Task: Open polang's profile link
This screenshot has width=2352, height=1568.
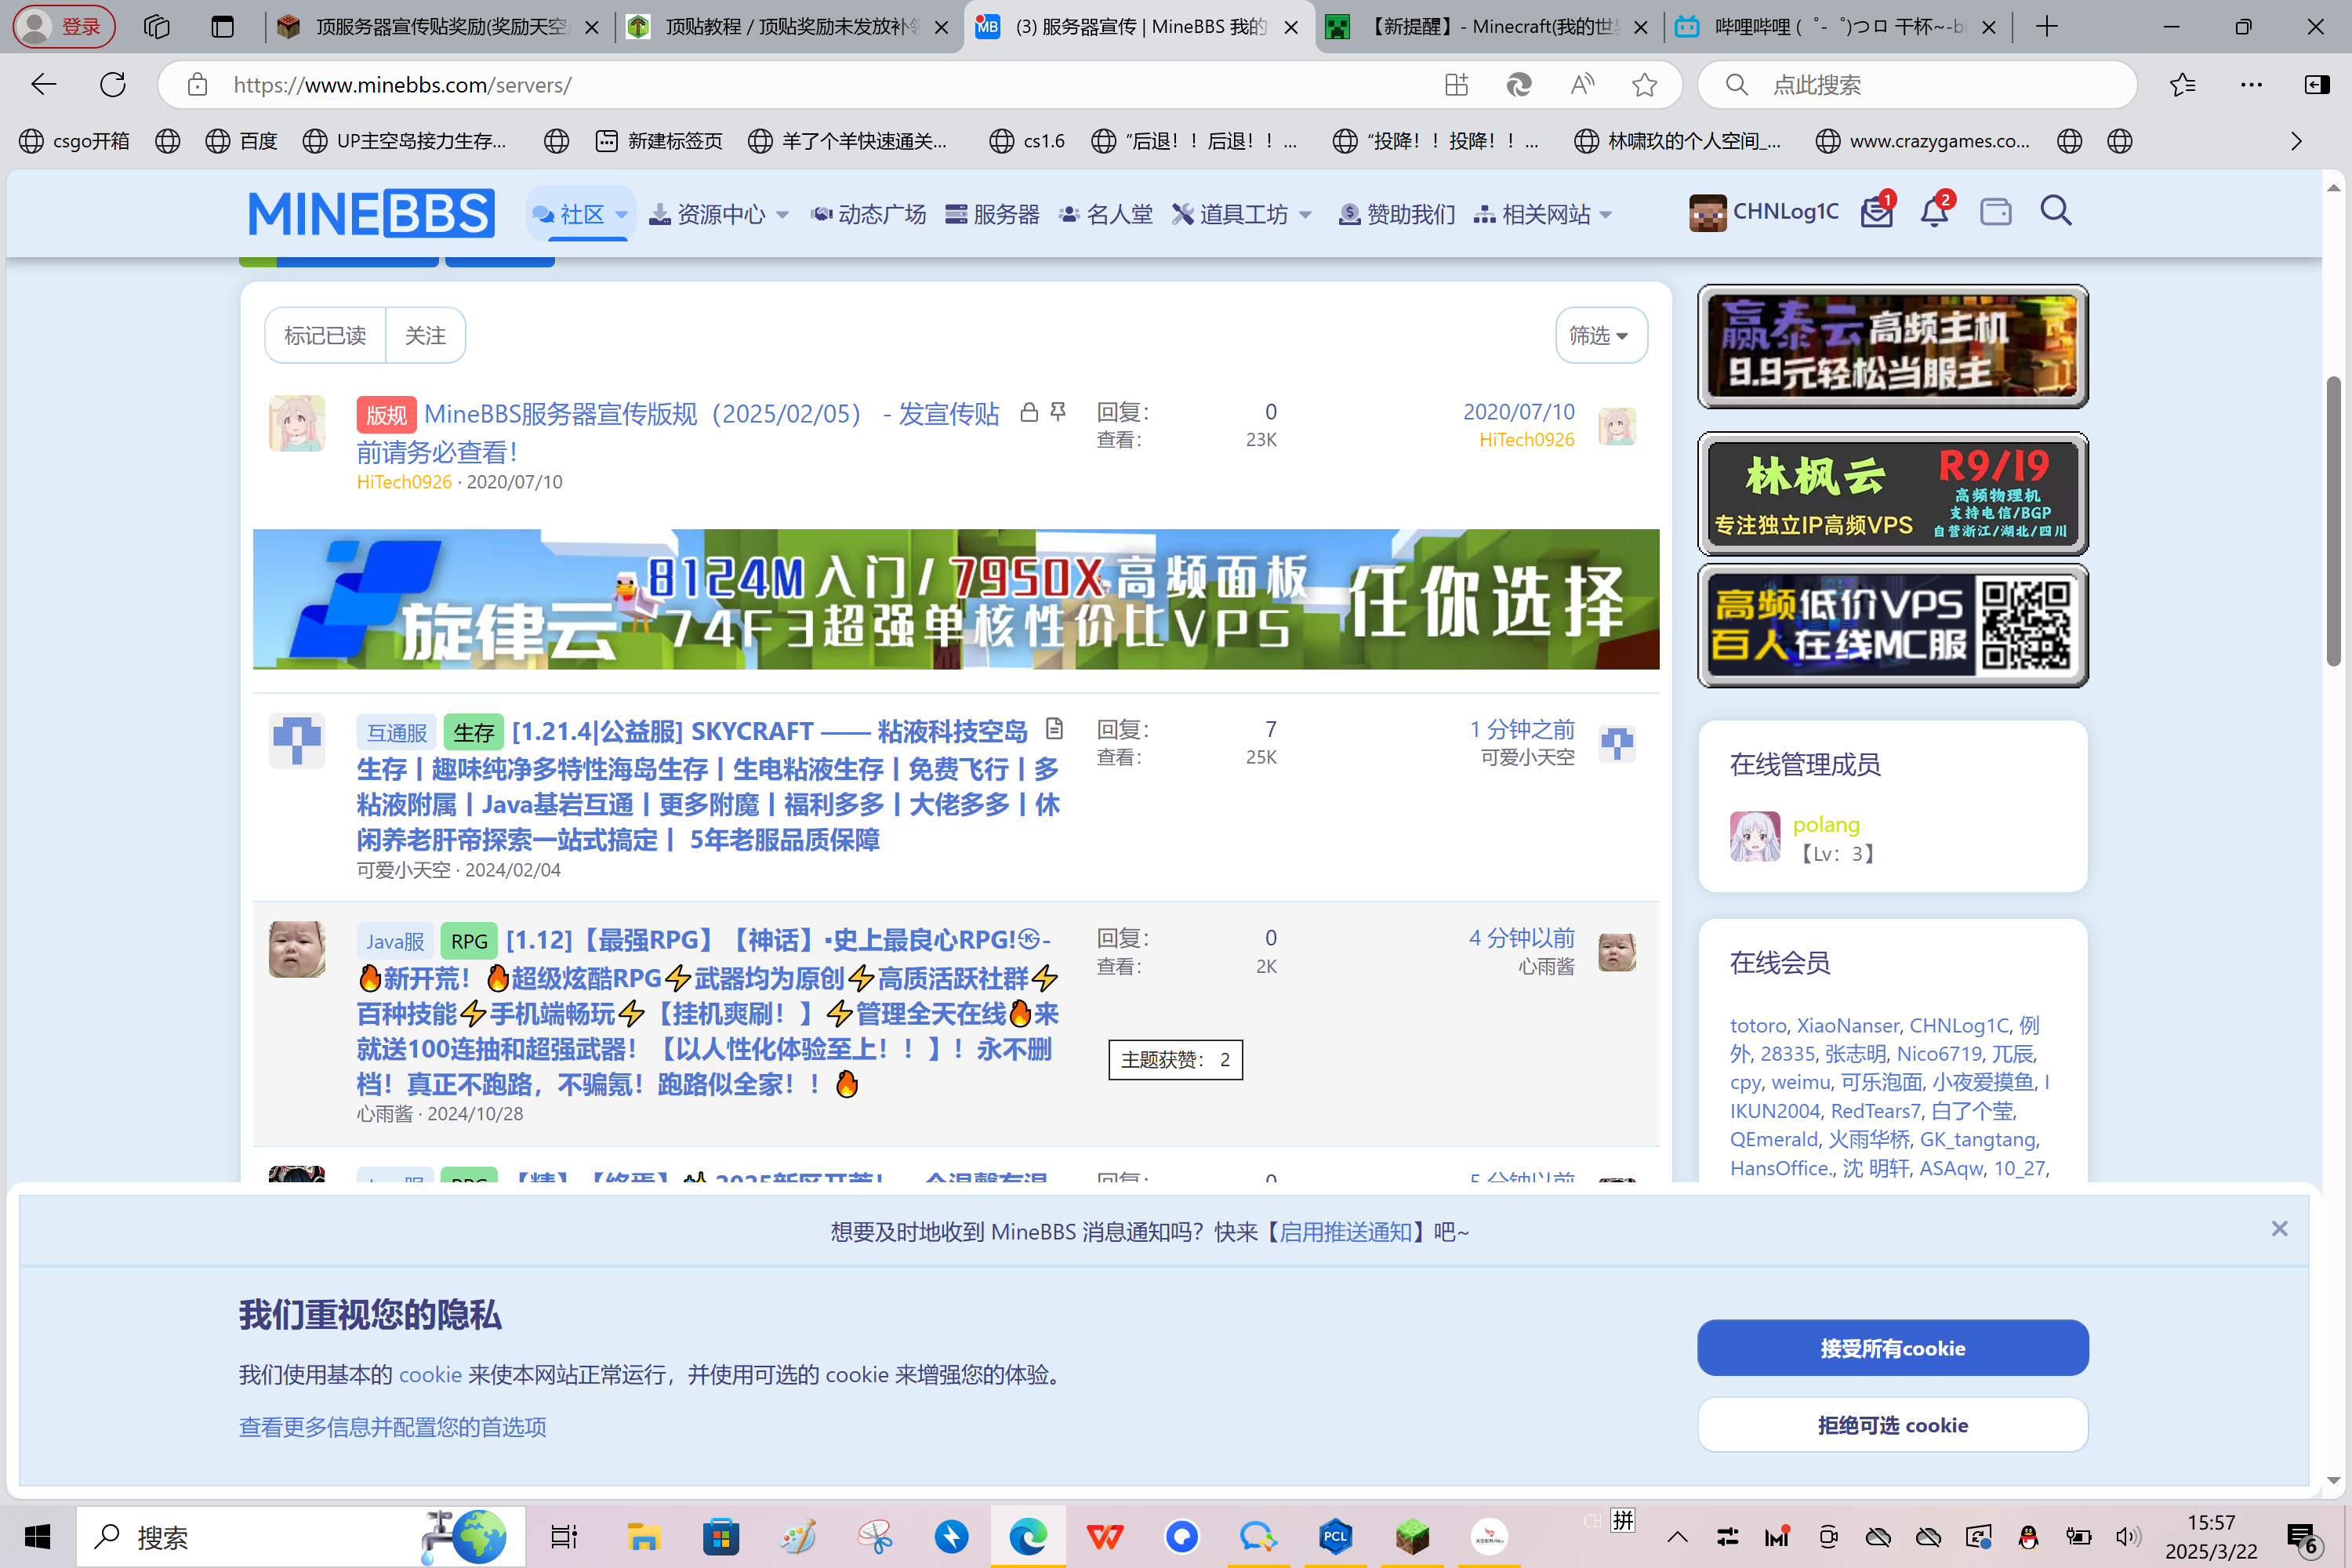Action: coord(1826,824)
